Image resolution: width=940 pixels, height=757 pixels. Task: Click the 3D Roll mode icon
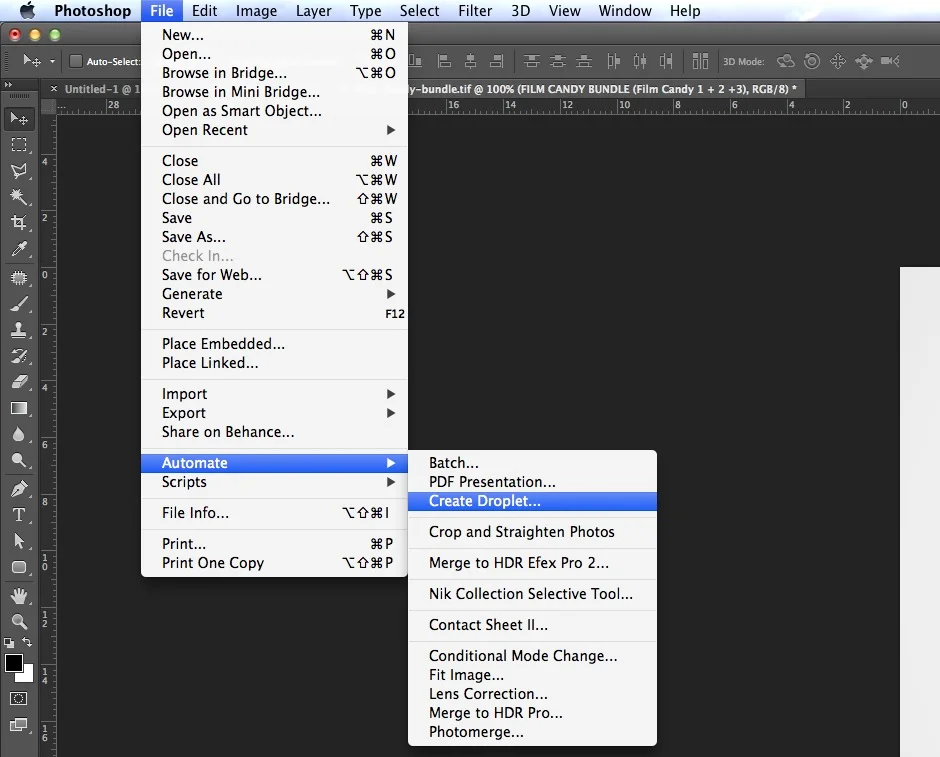point(812,61)
